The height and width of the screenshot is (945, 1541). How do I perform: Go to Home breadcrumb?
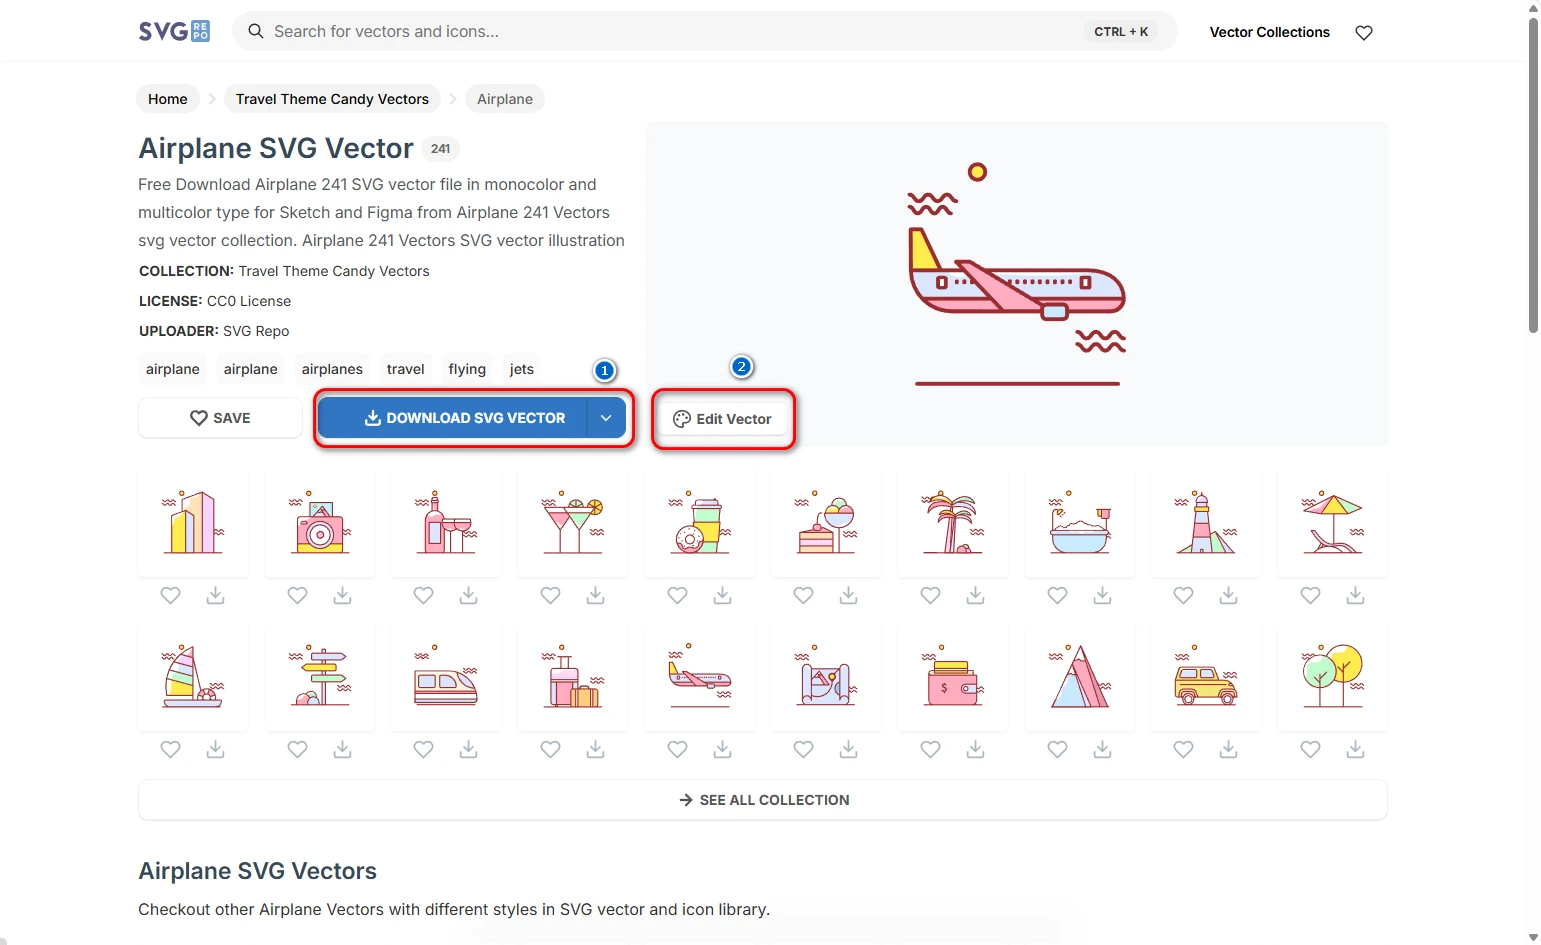[168, 99]
